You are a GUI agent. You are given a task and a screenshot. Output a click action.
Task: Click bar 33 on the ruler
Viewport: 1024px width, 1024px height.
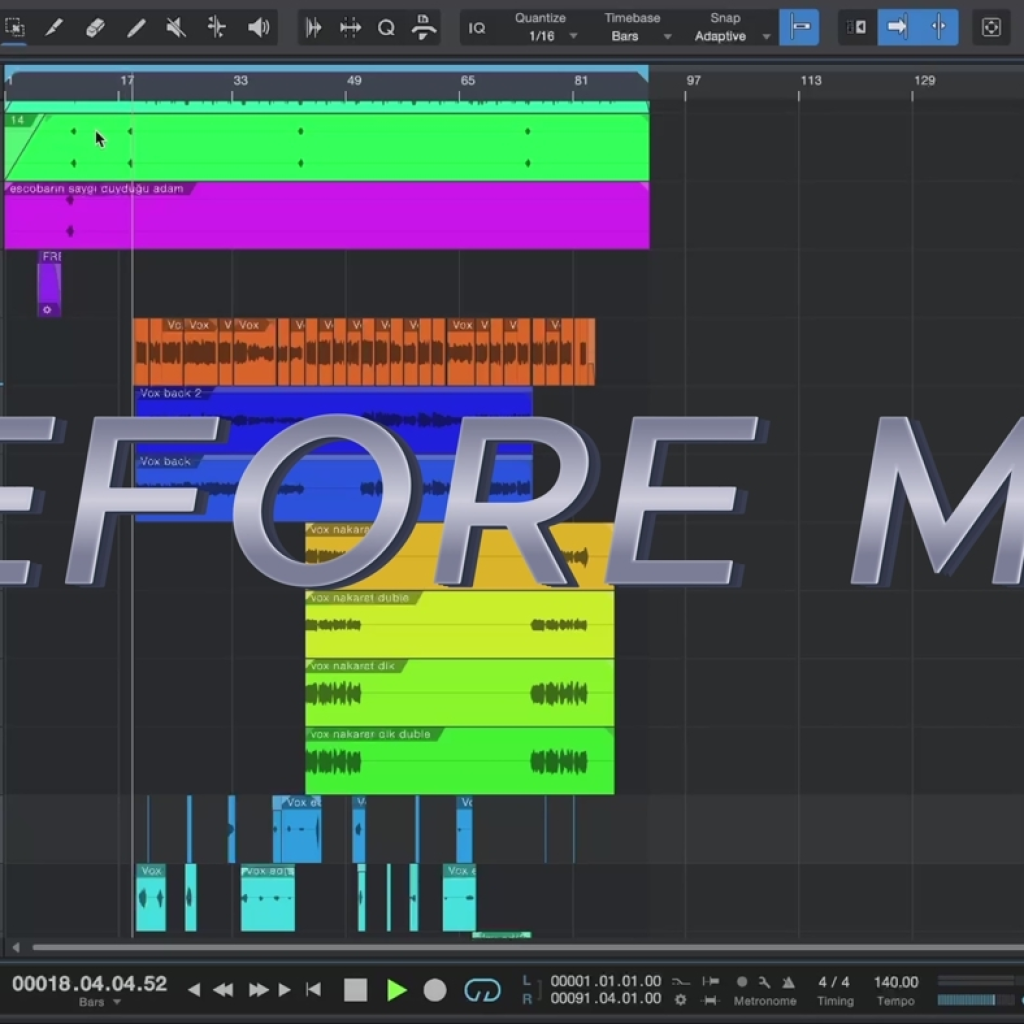coord(240,80)
